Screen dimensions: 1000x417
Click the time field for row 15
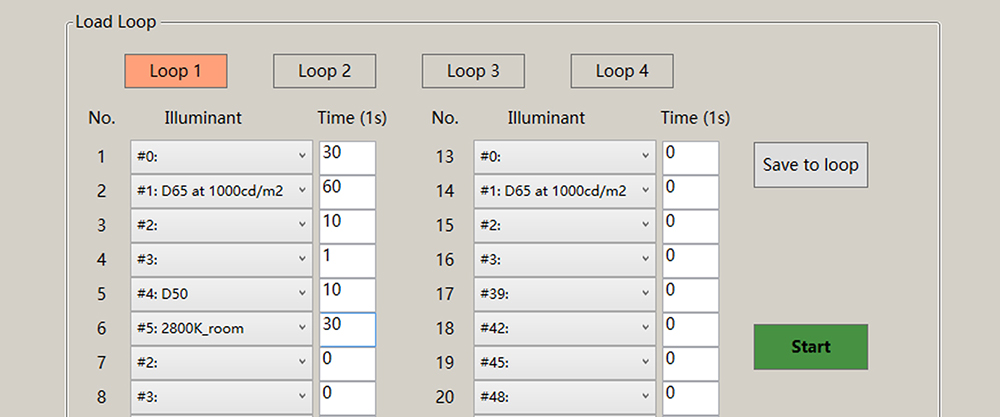(x=691, y=226)
